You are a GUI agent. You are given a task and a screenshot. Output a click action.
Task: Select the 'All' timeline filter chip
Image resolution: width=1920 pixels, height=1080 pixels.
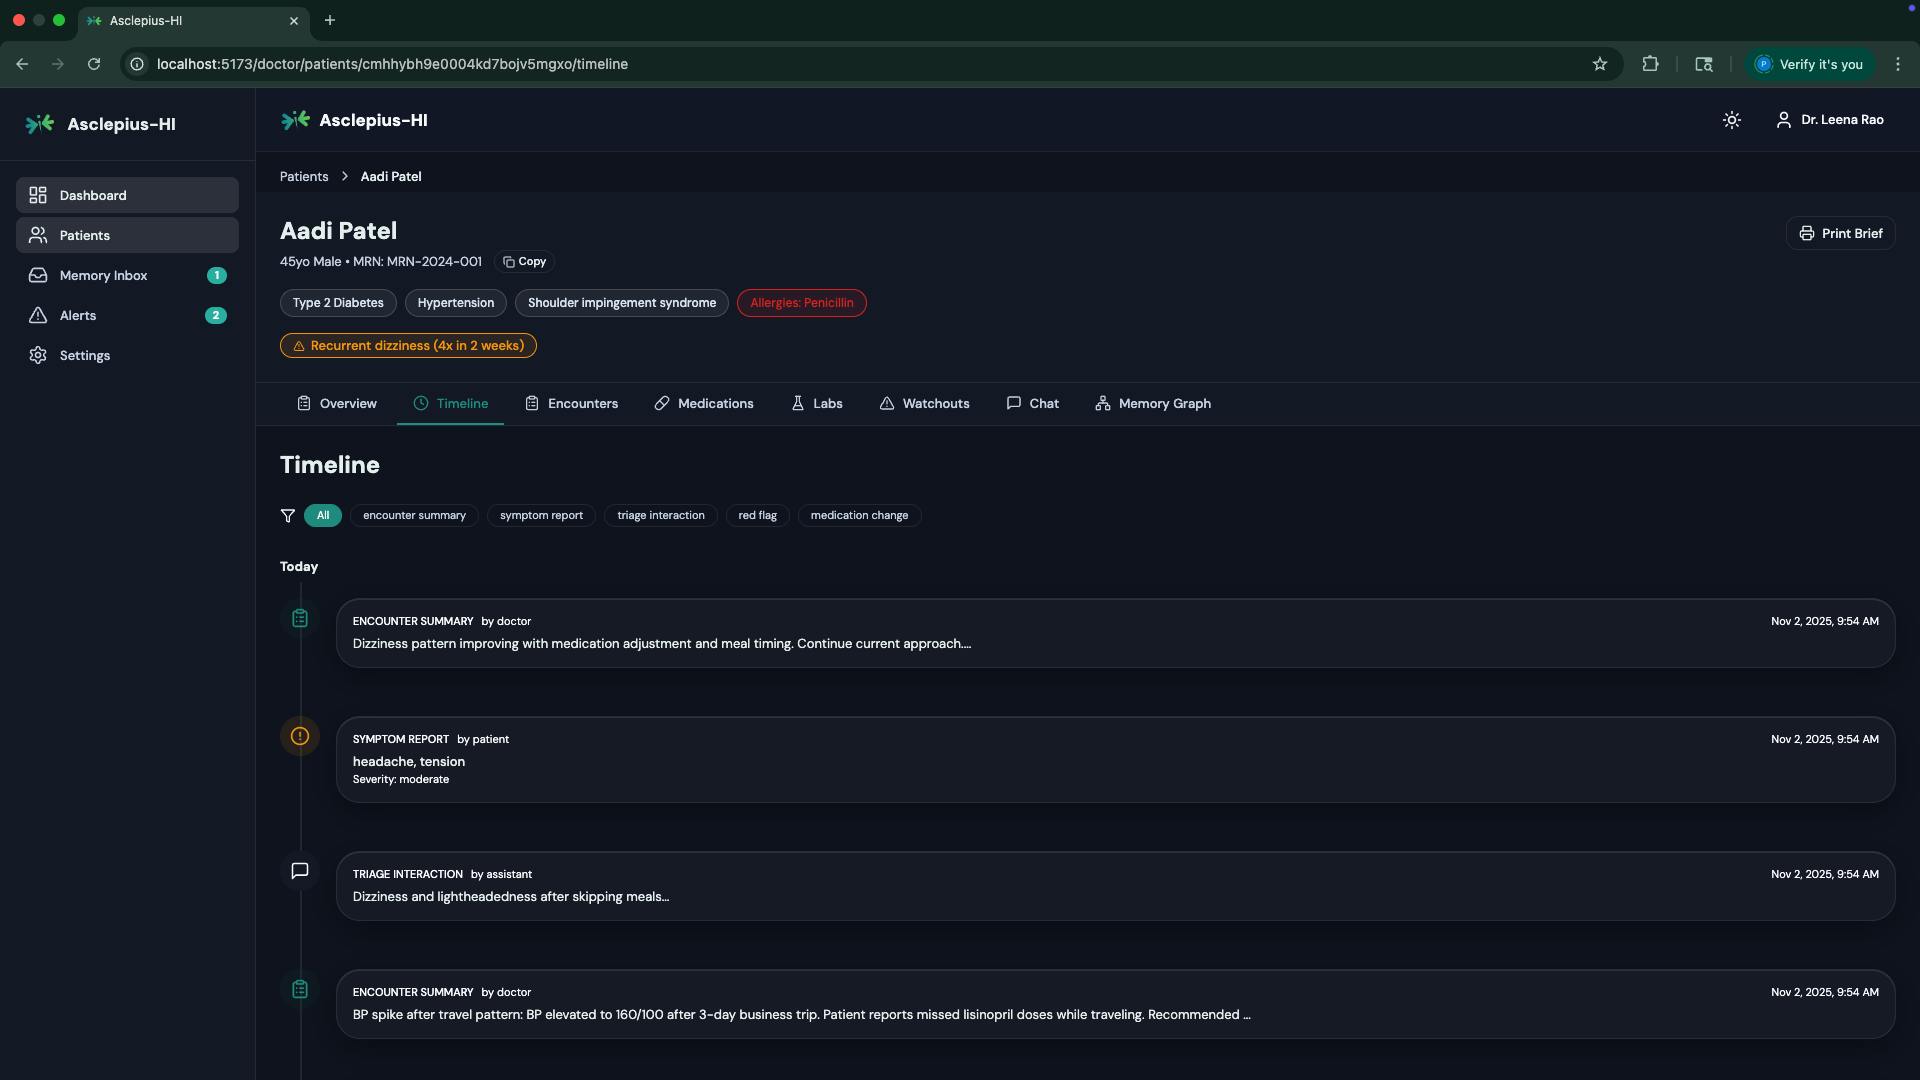[x=323, y=516]
